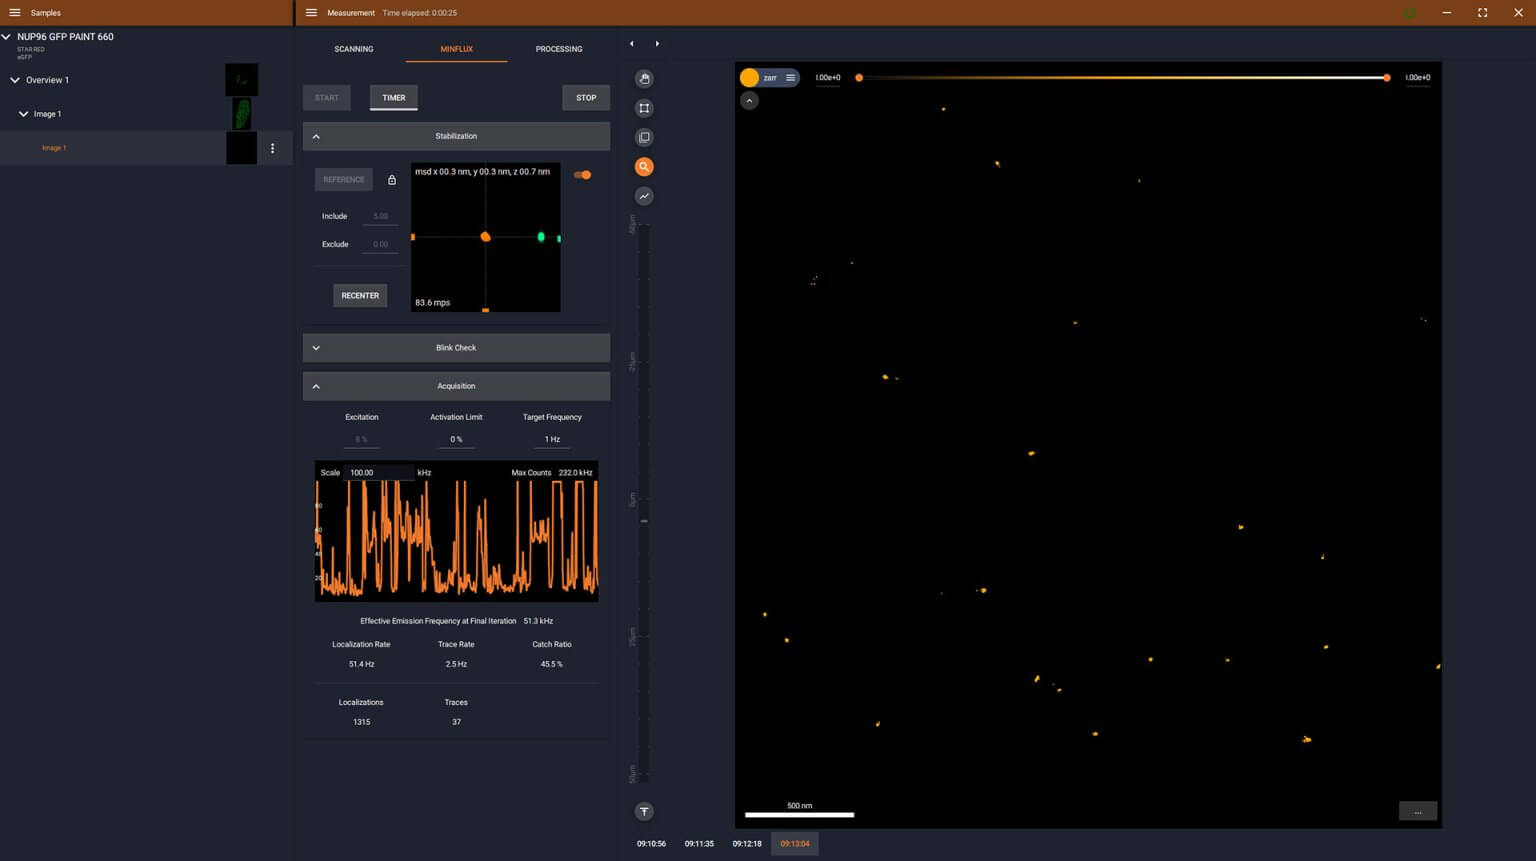Click the RECENTER button

360,295
